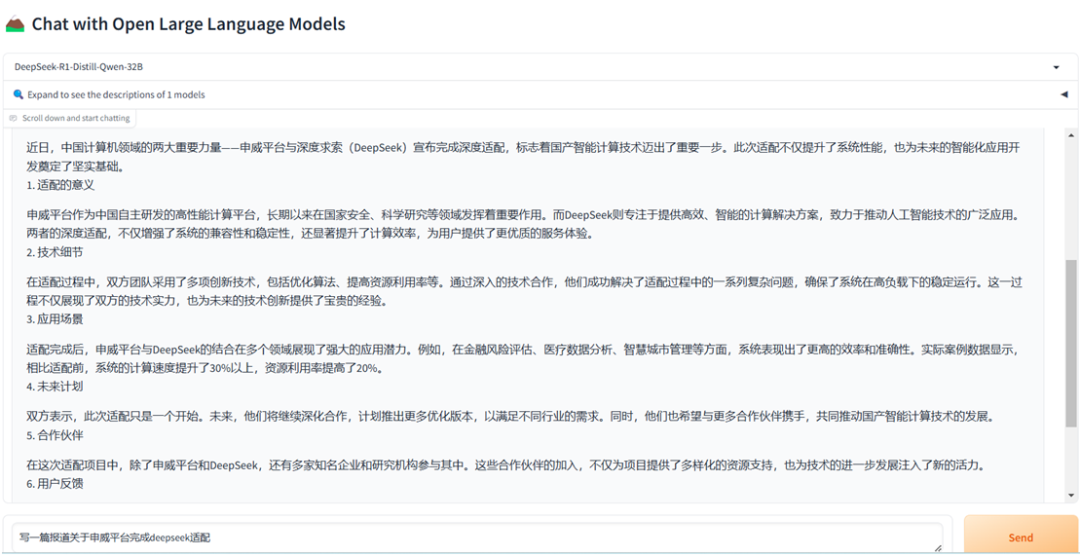Click the mountain logo icon in header

point(14,24)
